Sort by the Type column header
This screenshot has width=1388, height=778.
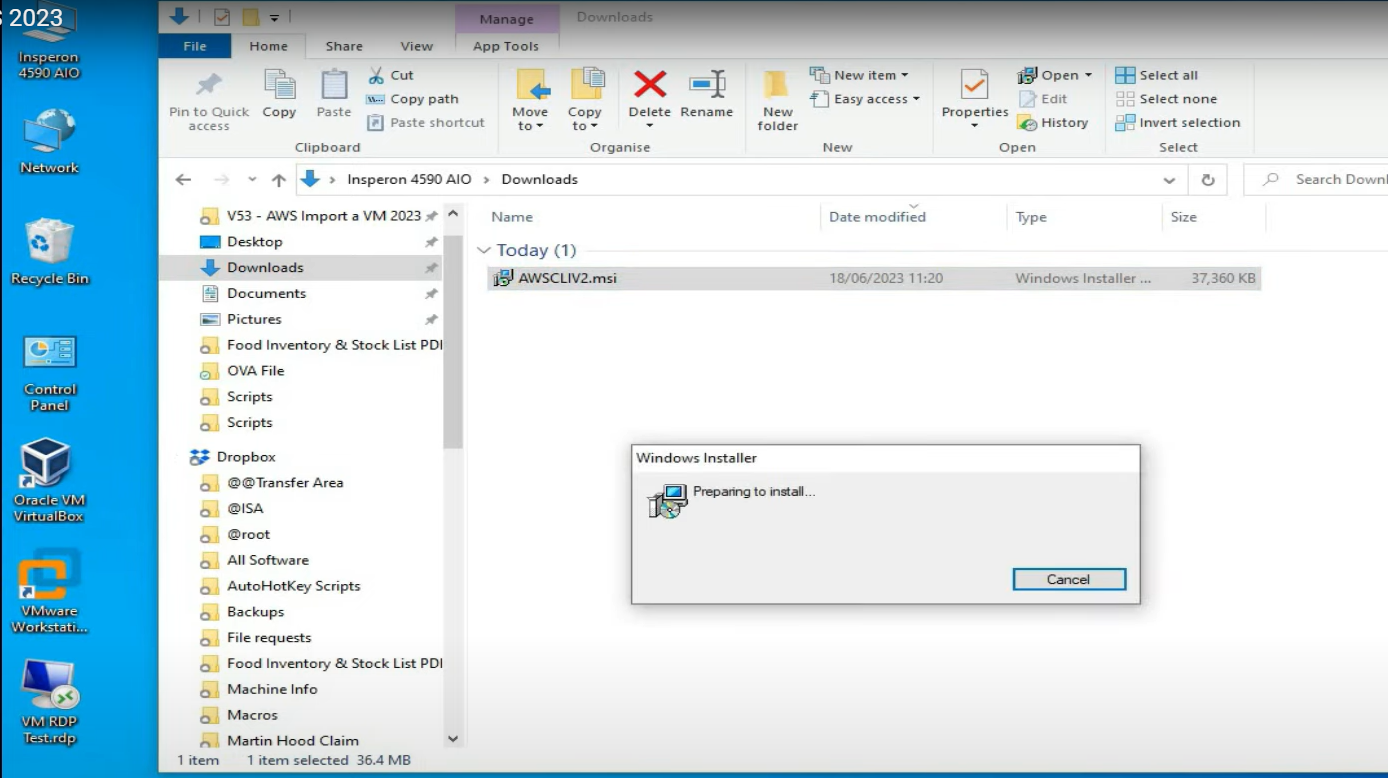(x=1031, y=217)
